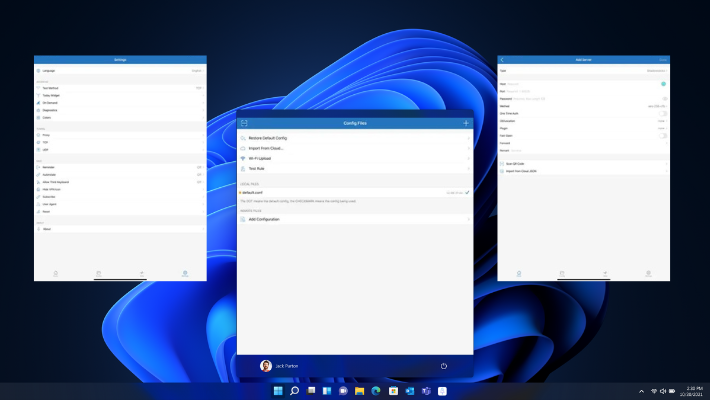Viewport: 710px width, 400px height.
Task: Click the Today Widget icon in Settings window
Action: (x=38, y=96)
